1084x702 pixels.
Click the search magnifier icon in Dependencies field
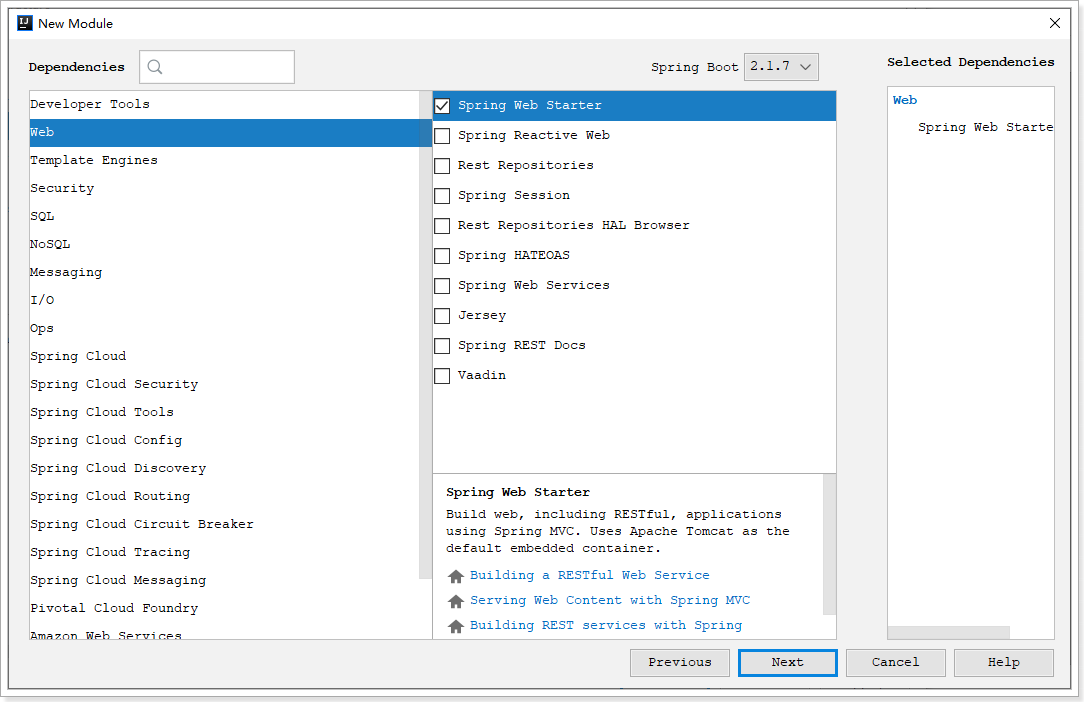tap(155, 67)
